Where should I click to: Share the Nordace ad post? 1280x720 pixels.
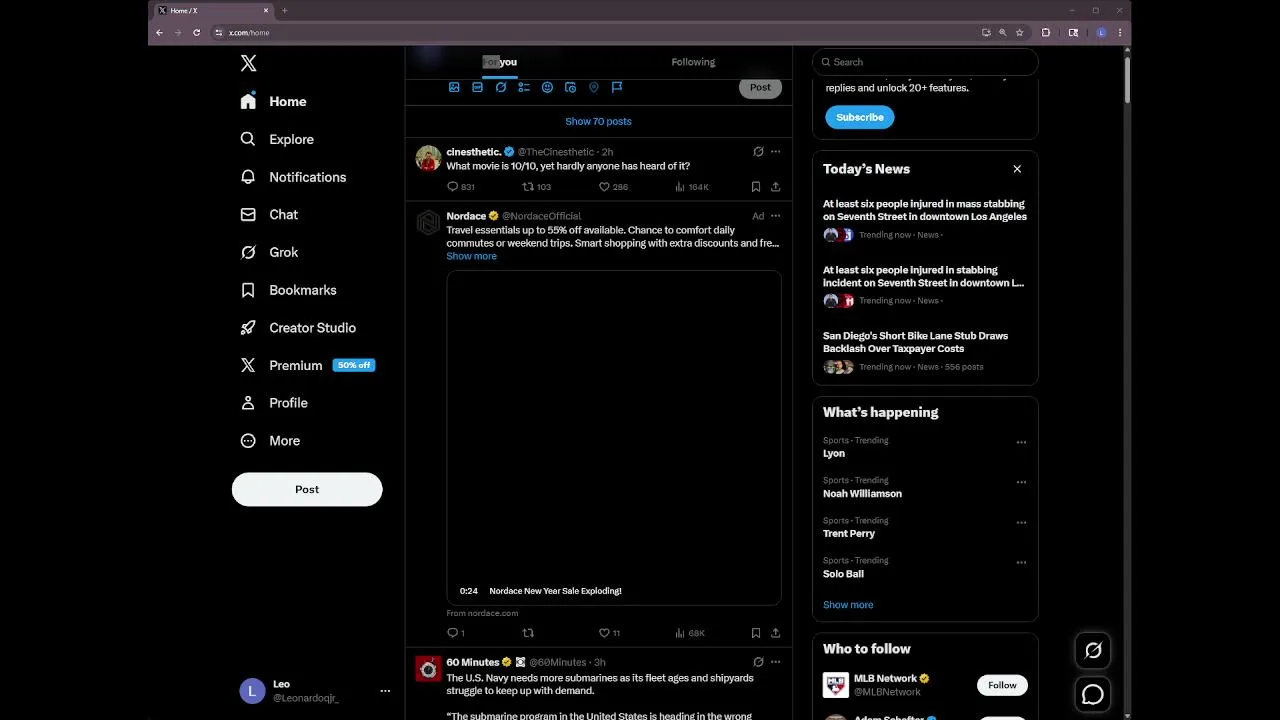coord(775,633)
